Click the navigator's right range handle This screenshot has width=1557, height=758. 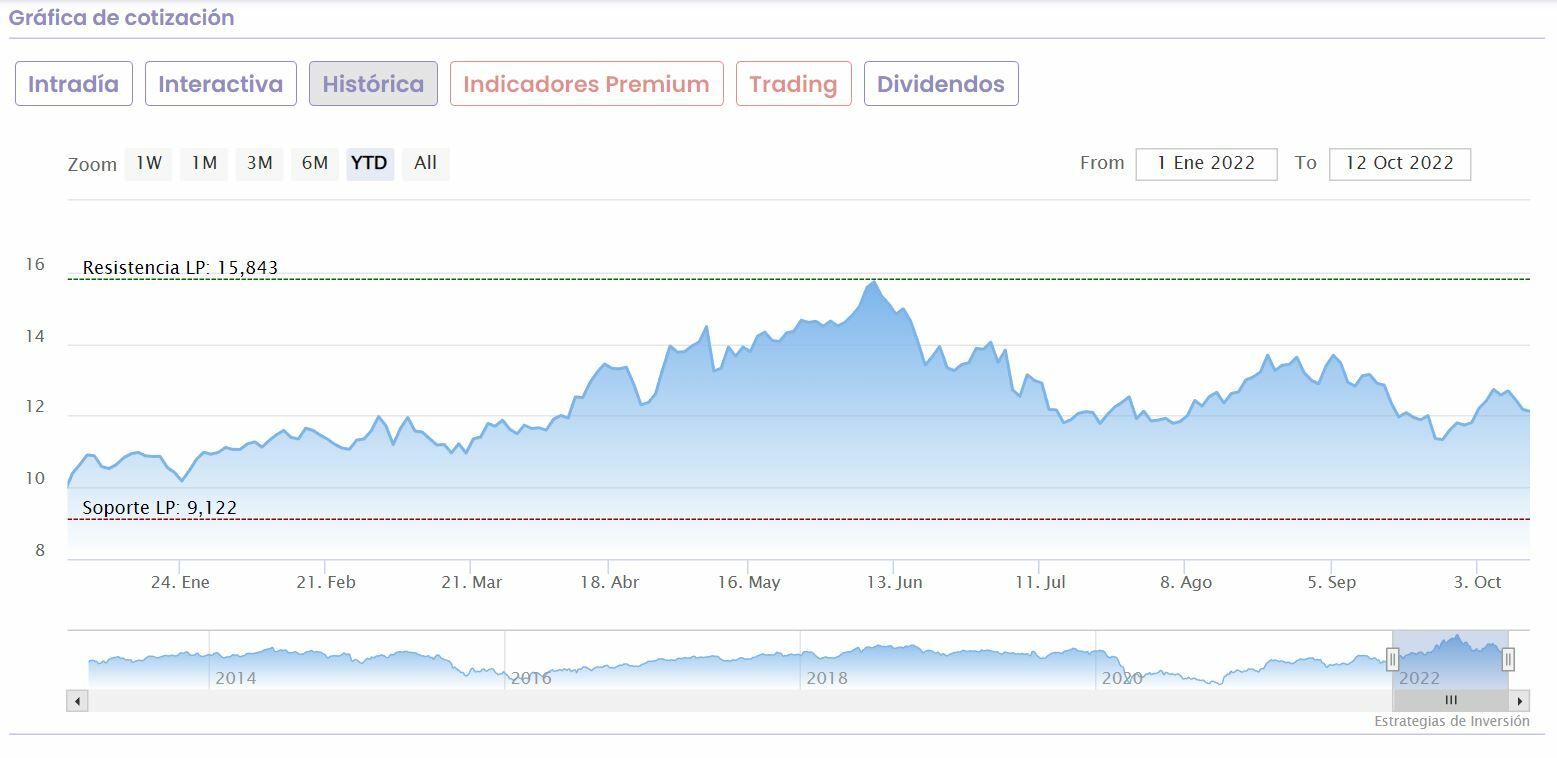[1508, 659]
